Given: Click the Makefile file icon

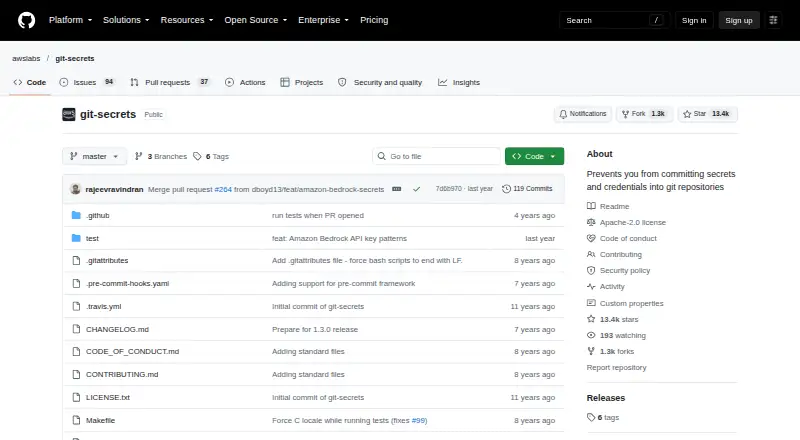Looking at the screenshot, I should pos(77,421).
